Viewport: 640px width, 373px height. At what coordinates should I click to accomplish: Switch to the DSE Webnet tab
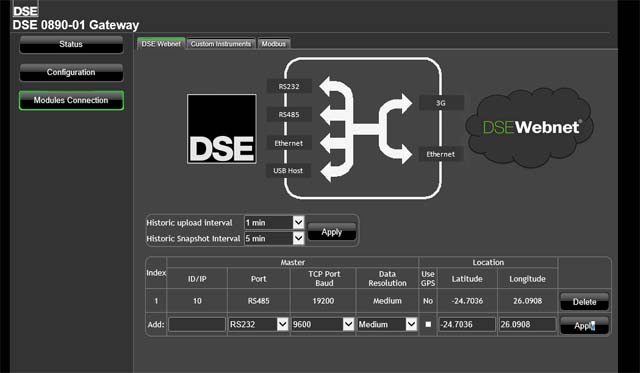[161, 44]
